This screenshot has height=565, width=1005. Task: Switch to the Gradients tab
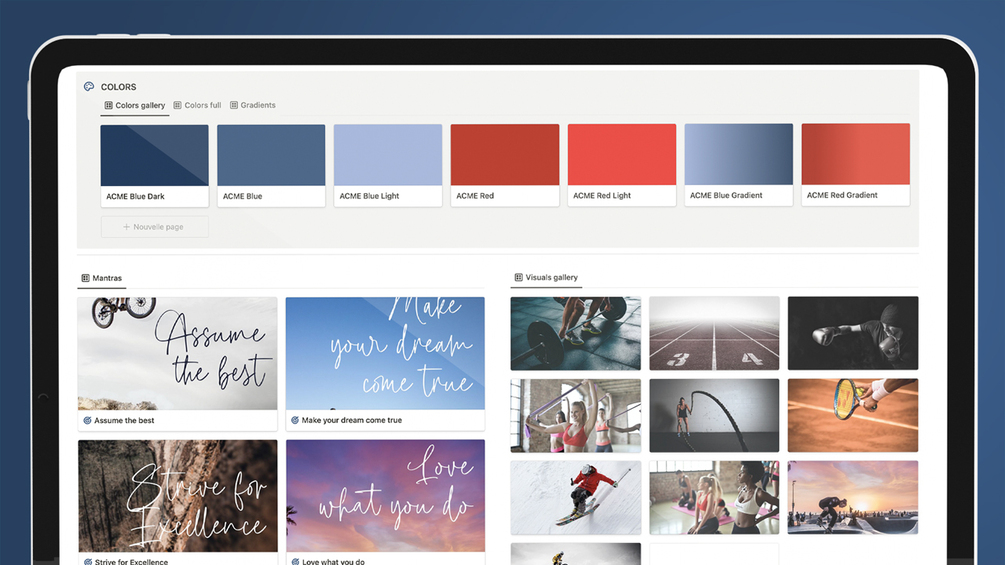pos(253,105)
